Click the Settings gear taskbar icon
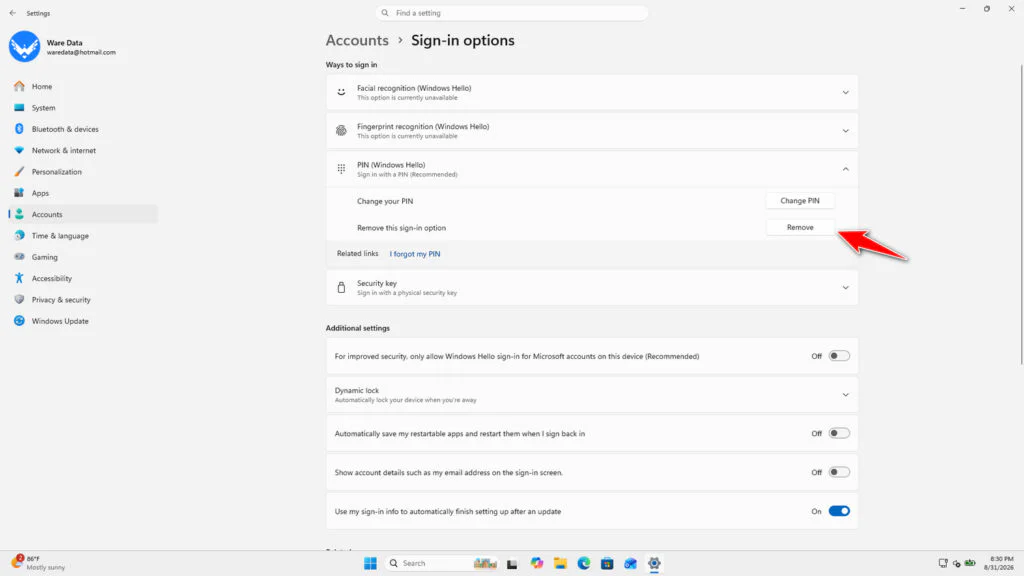The height and width of the screenshot is (576, 1024). pyautogui.click(x=654, y=563)
